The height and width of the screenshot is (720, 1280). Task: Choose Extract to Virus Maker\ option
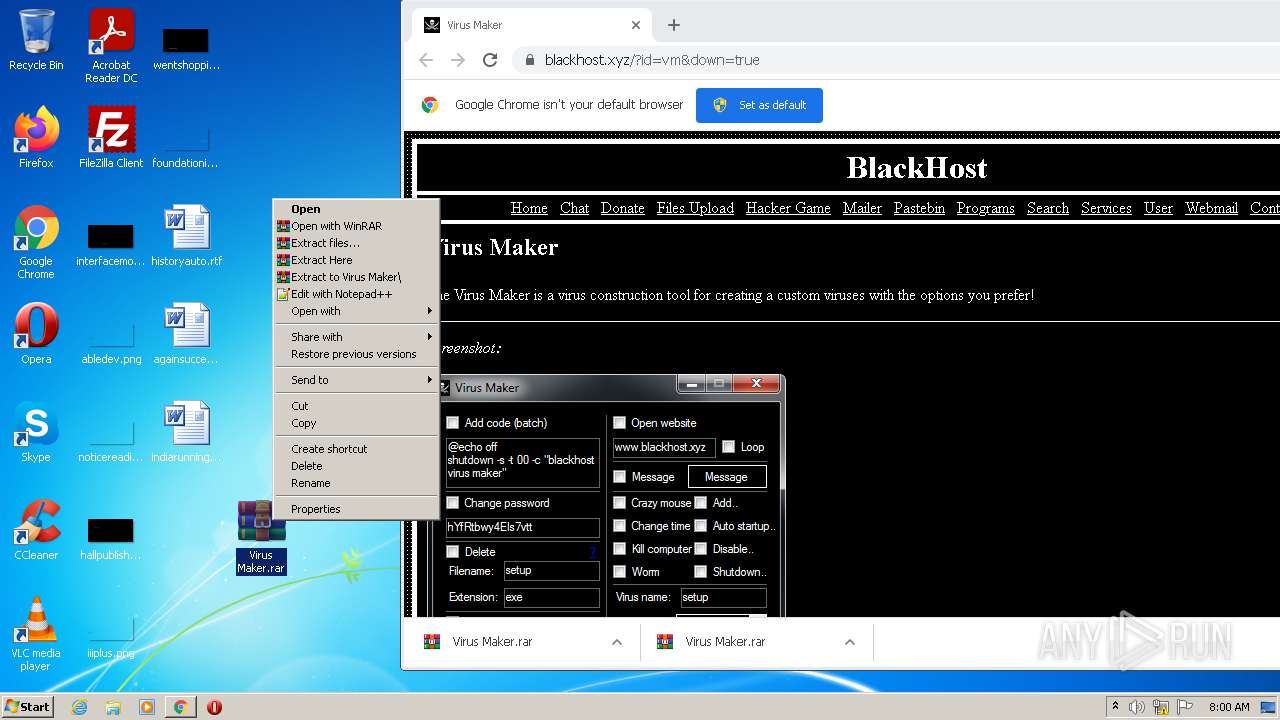[357, 277]
